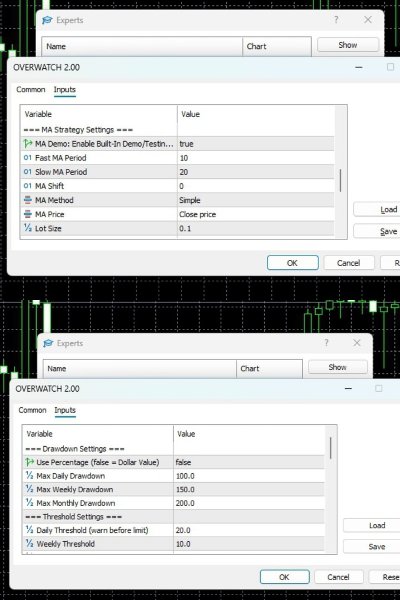Image resolution: width=400 pixels, height=600 pixels.
Task: Edit Fast MA Period value 10
Action: (256, 158)
